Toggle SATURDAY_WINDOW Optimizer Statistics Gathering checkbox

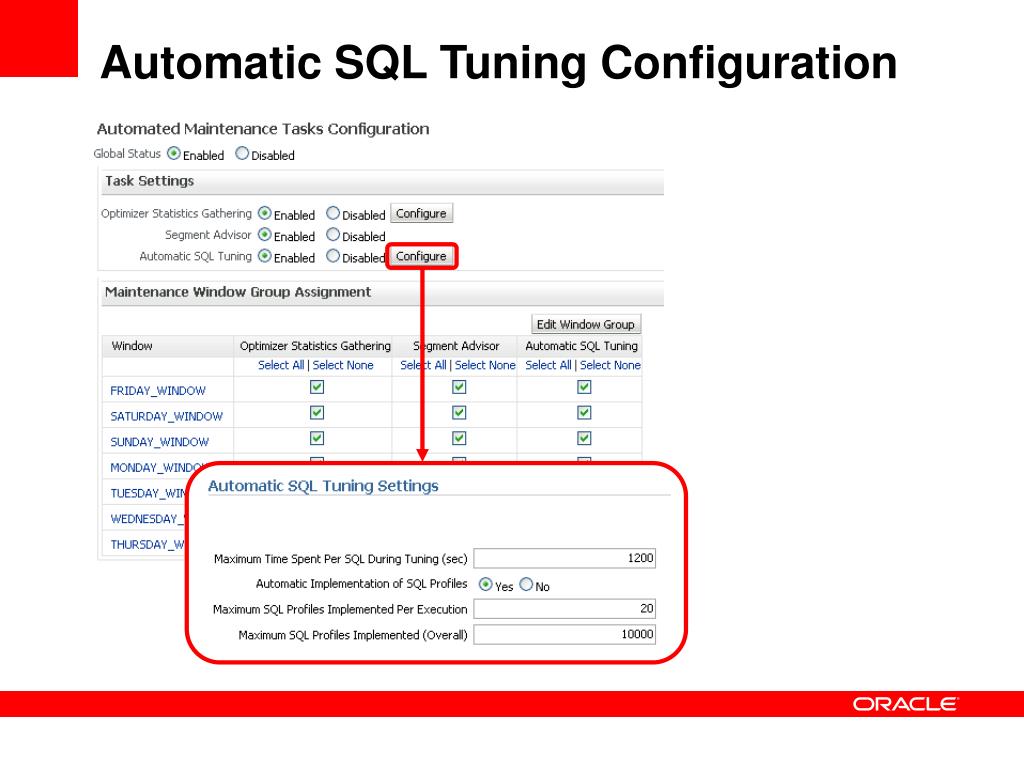point(317,413)
